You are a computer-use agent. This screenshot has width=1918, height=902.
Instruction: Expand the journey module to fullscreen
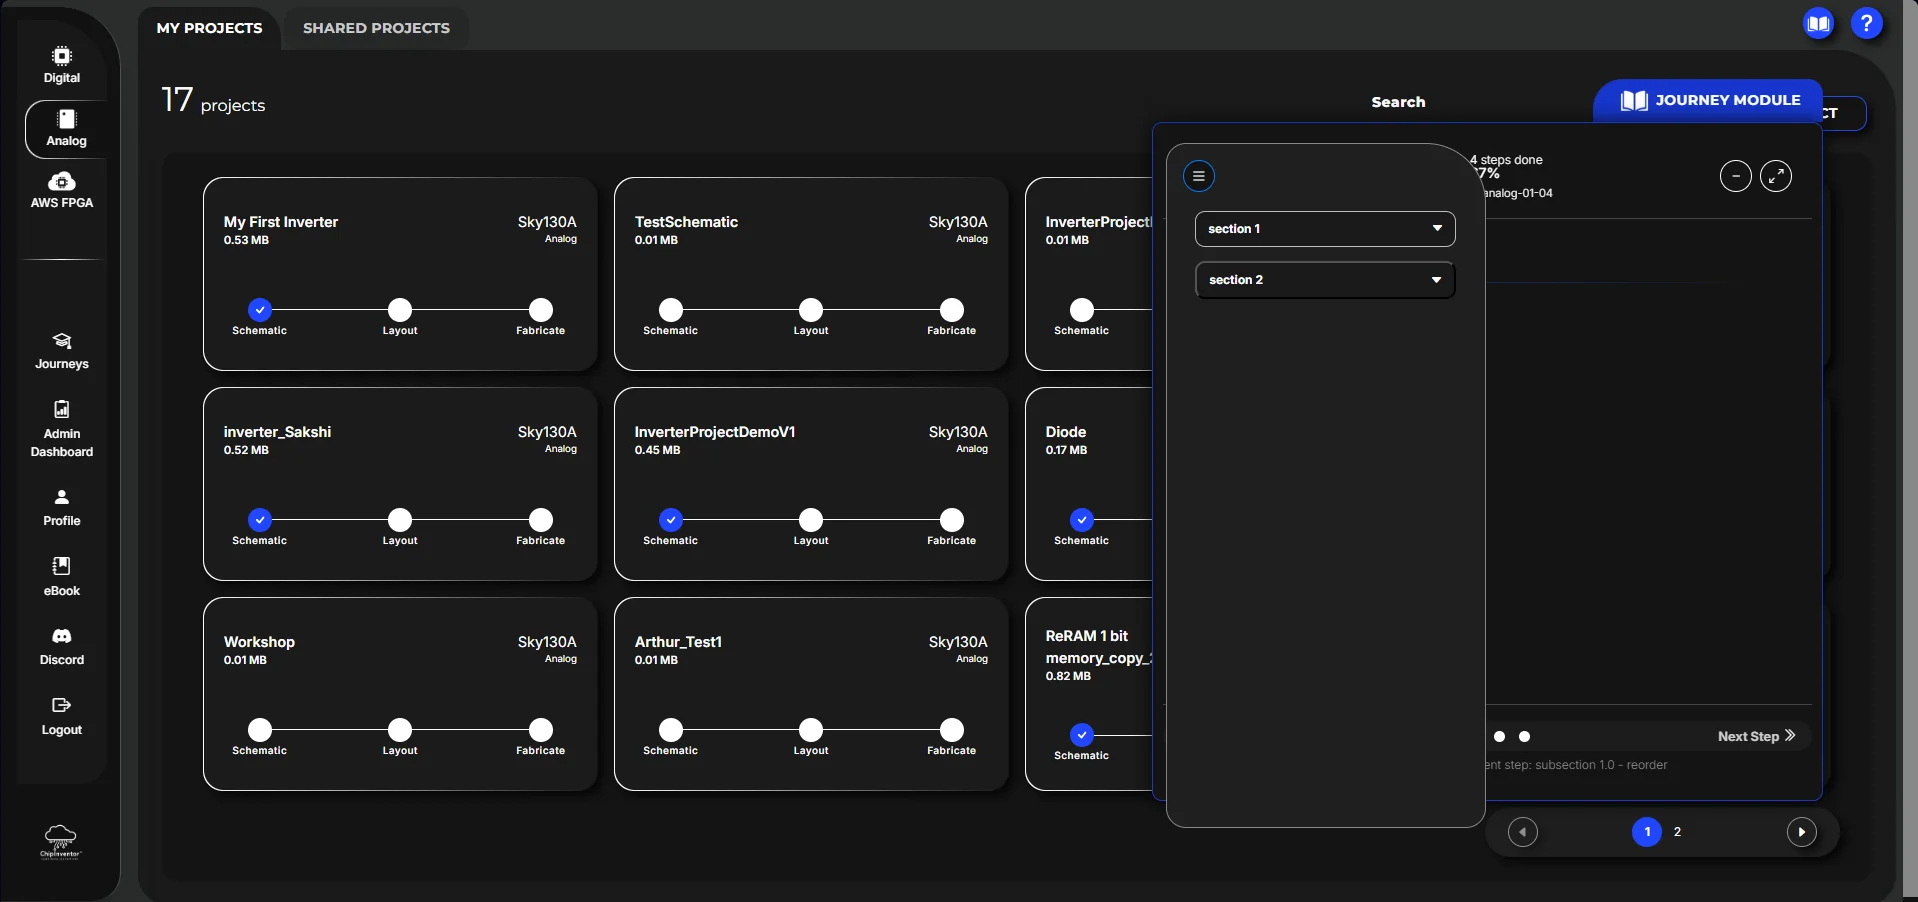[1776, 176]
